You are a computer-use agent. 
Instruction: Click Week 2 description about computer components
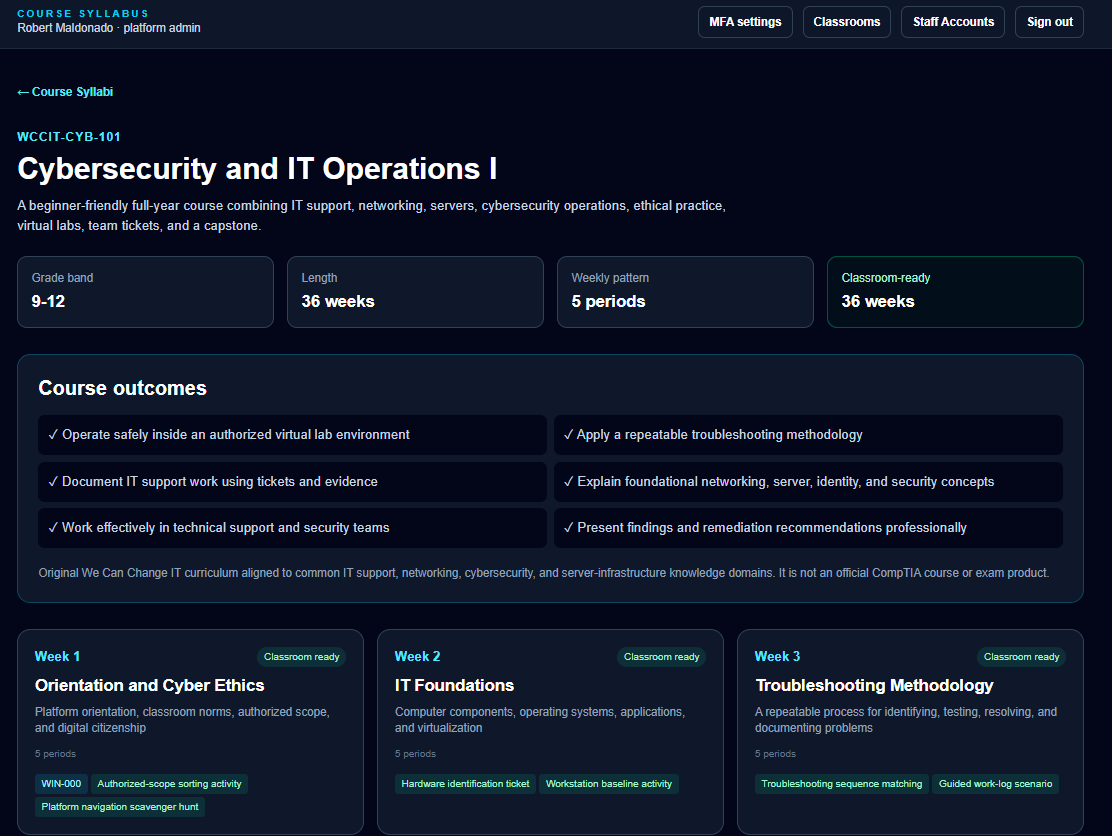pos(540,720)
